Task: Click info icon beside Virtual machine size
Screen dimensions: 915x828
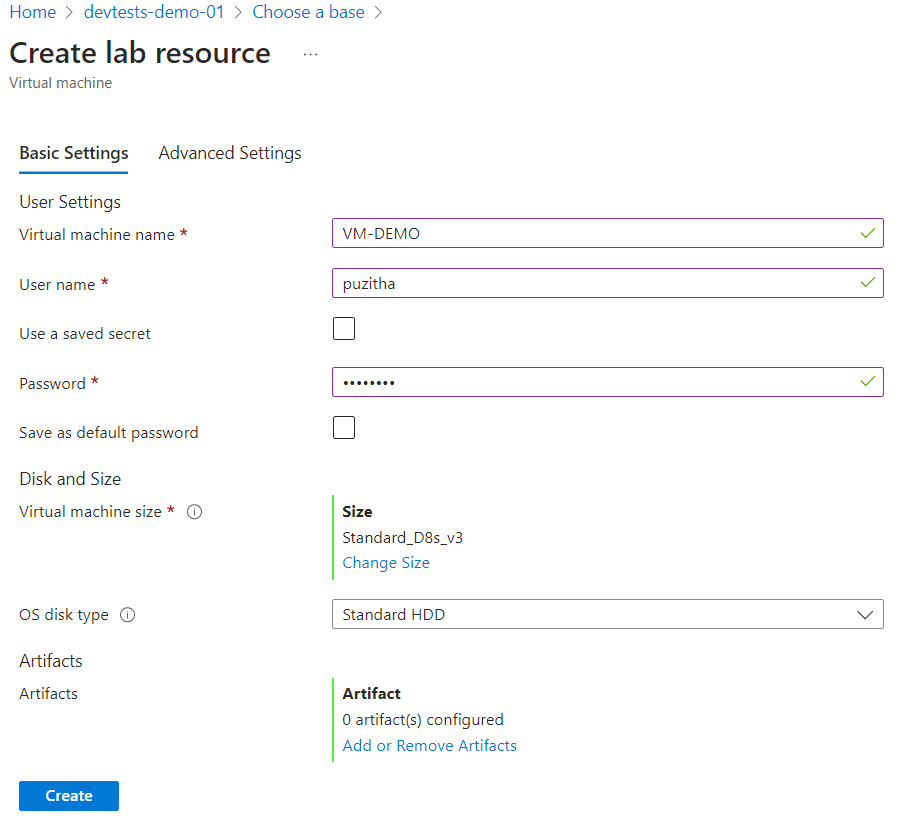Action: [x=195, y=512]
